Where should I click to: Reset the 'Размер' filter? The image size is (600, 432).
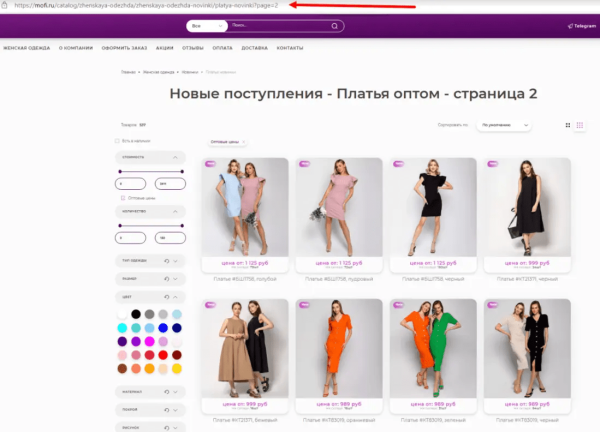pyautogui.click(x=167, y=279)
